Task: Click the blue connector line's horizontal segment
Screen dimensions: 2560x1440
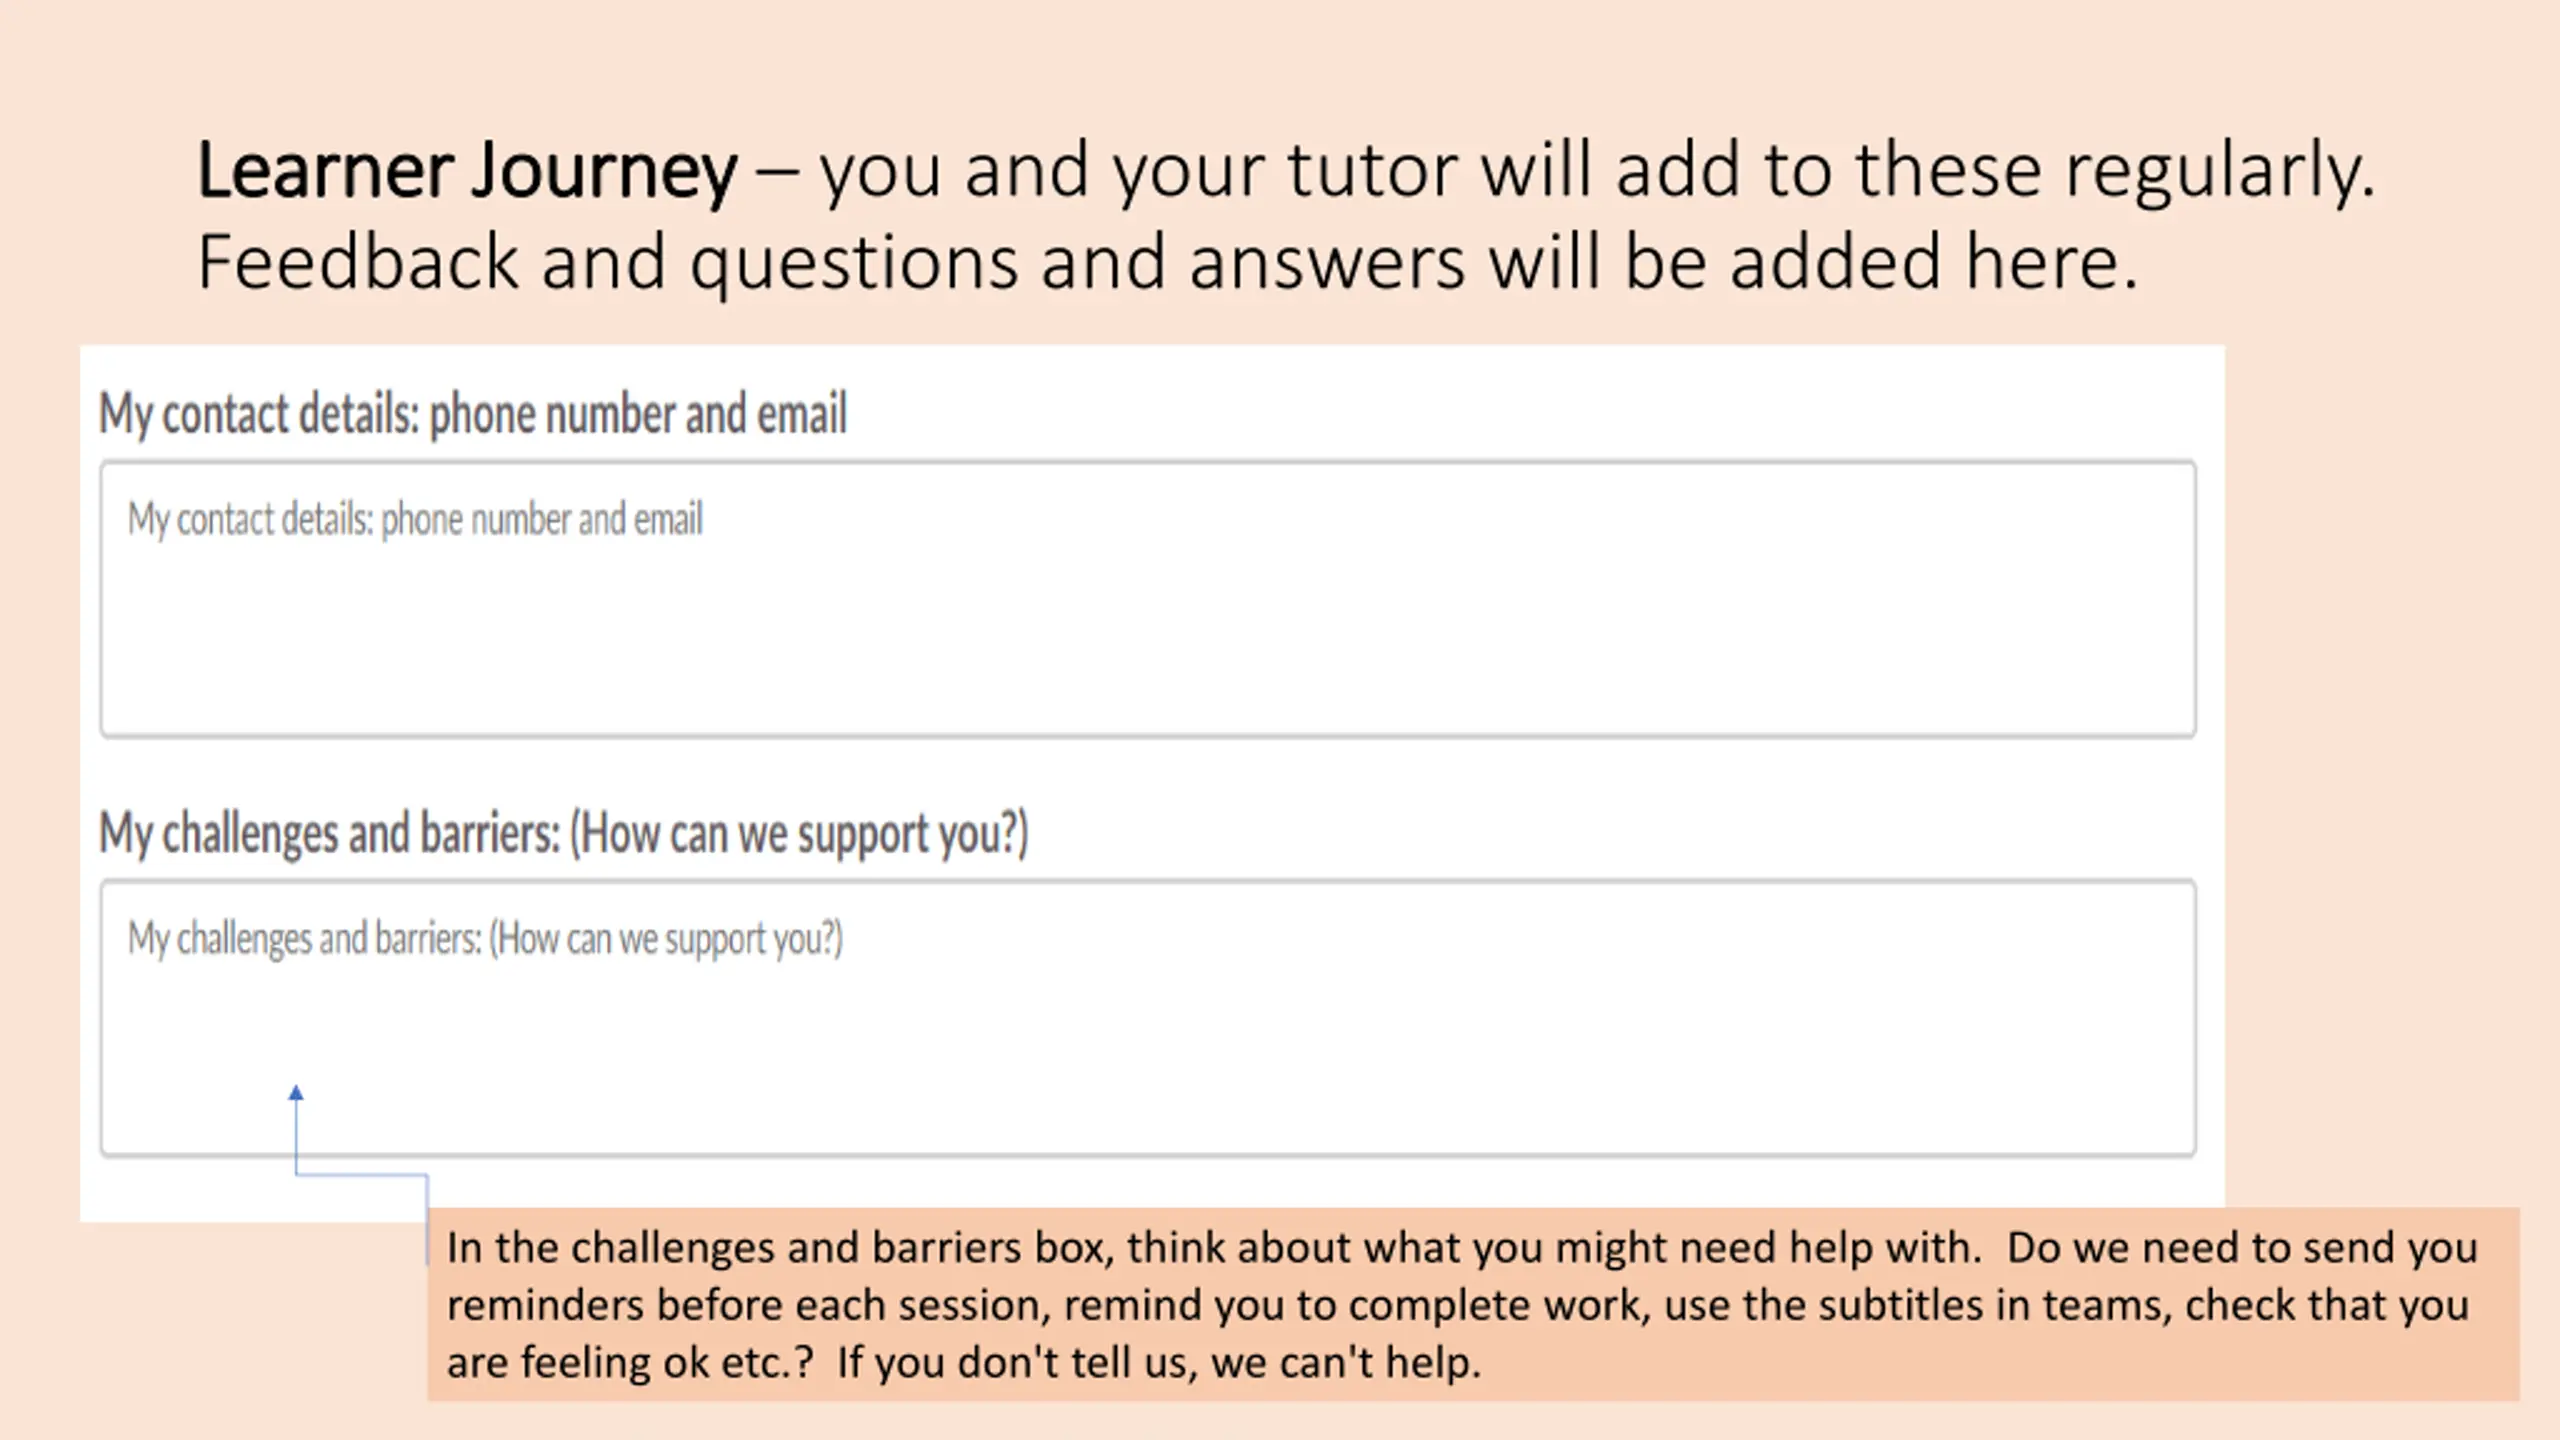Action: [x=362, y=1175]
